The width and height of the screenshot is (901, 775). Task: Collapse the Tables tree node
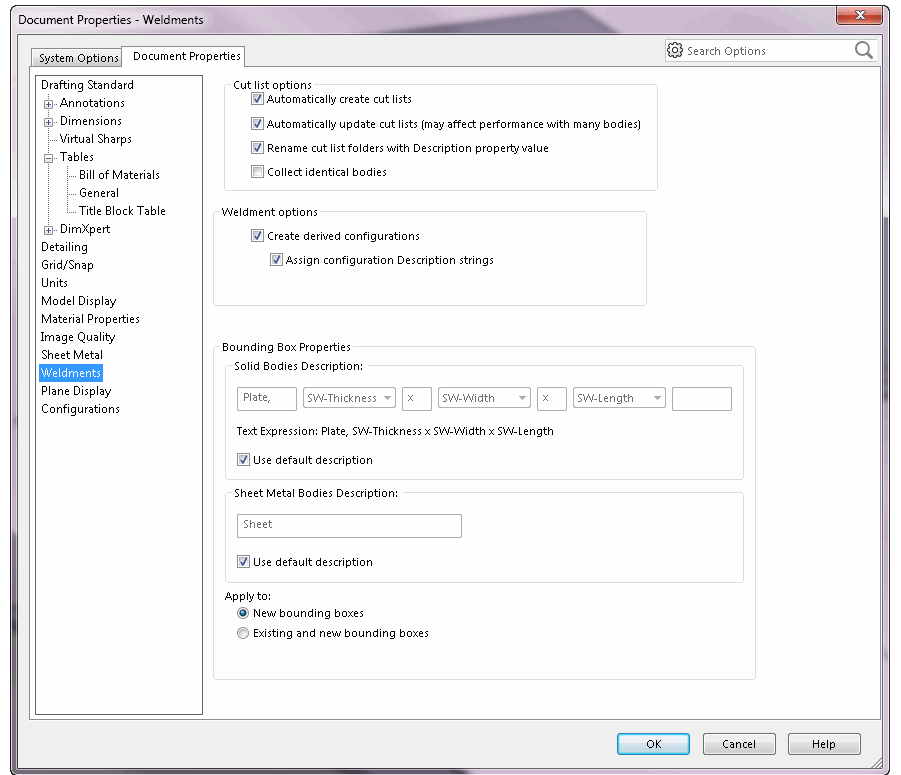49,158
